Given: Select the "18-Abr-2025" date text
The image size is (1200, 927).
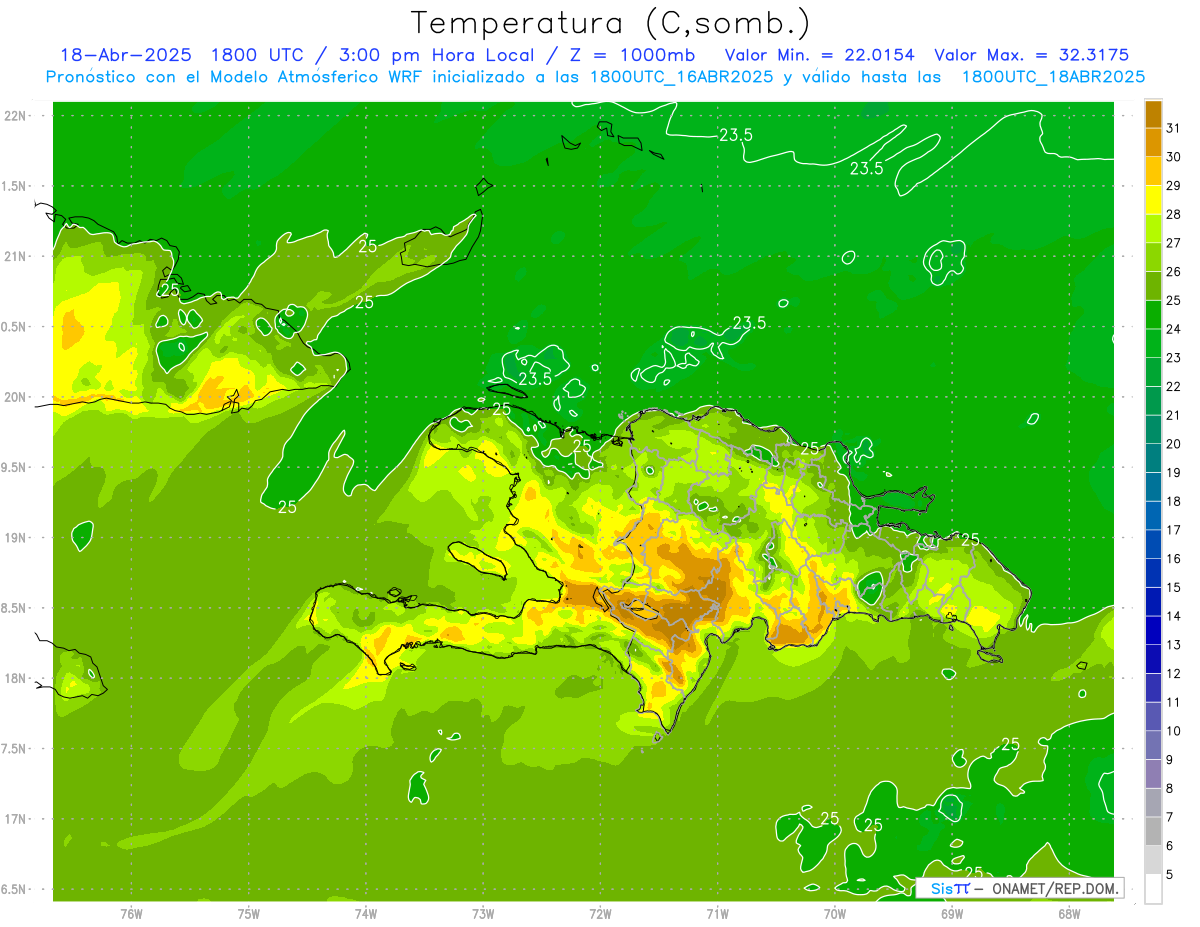Looking at the screenshot, I should click(x=126, y=55).
